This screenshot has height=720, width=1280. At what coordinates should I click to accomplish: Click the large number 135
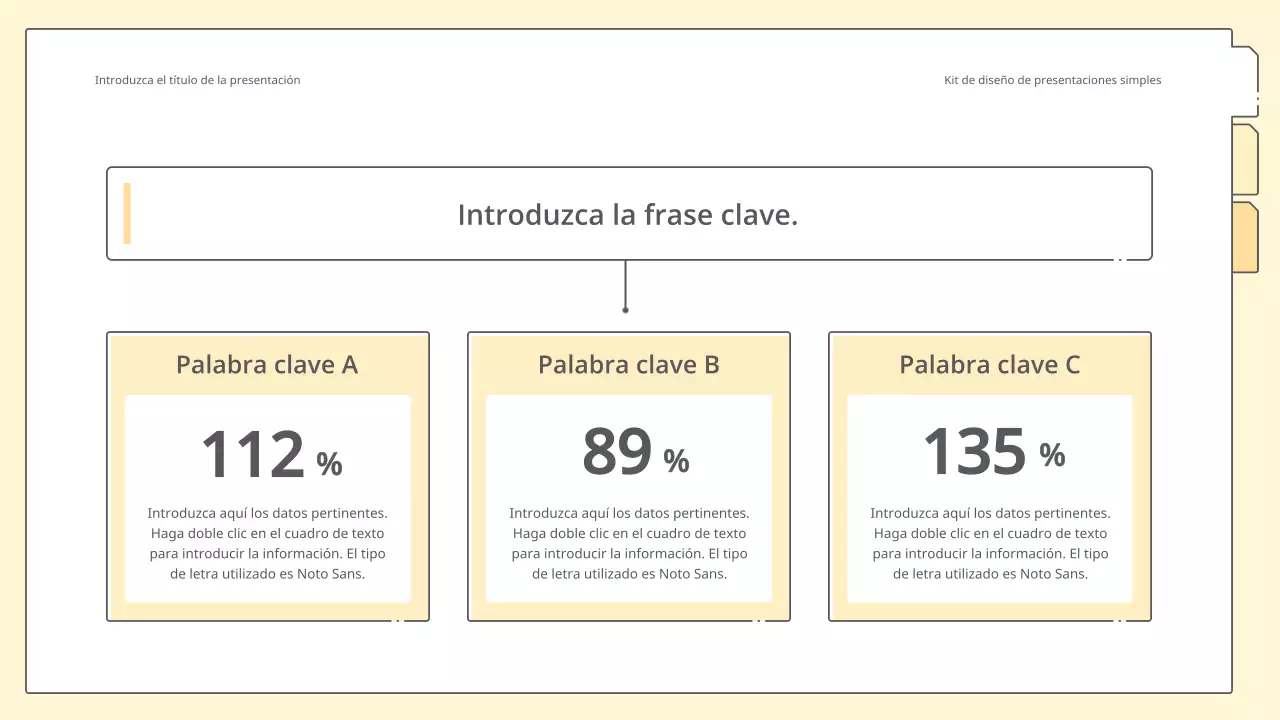(x=974, y=452)
